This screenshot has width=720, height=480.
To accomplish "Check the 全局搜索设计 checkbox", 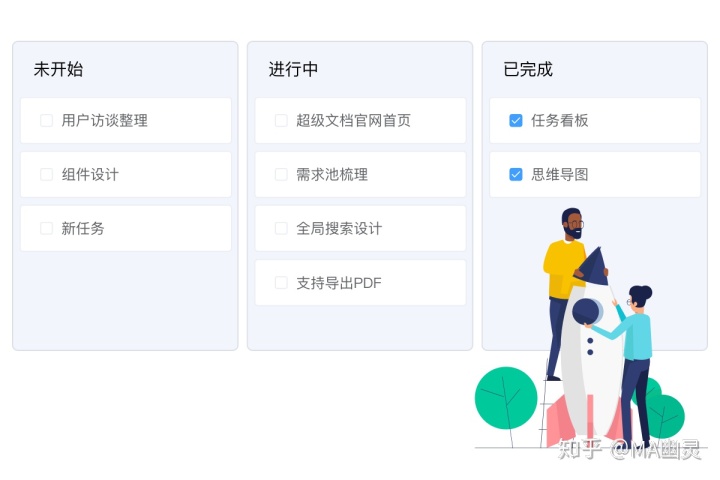I will pos(281,228).
